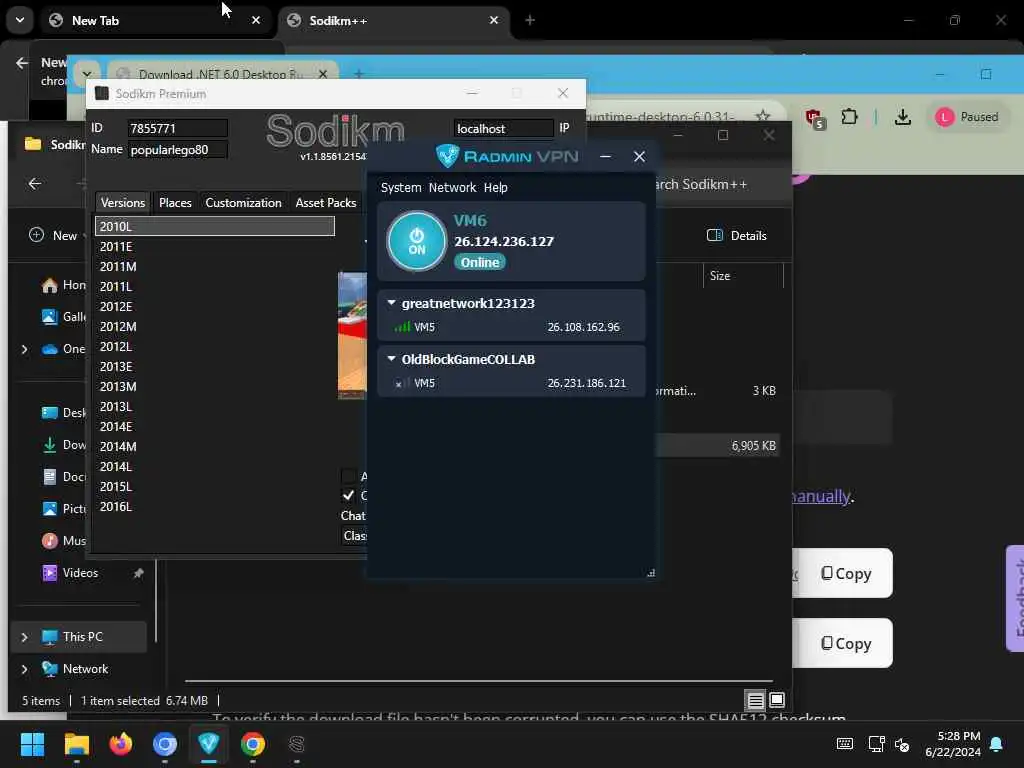1024x768 pixels.
Task: Click the VM6 computer name in Radmin
Action: click(x=470, y=221)
